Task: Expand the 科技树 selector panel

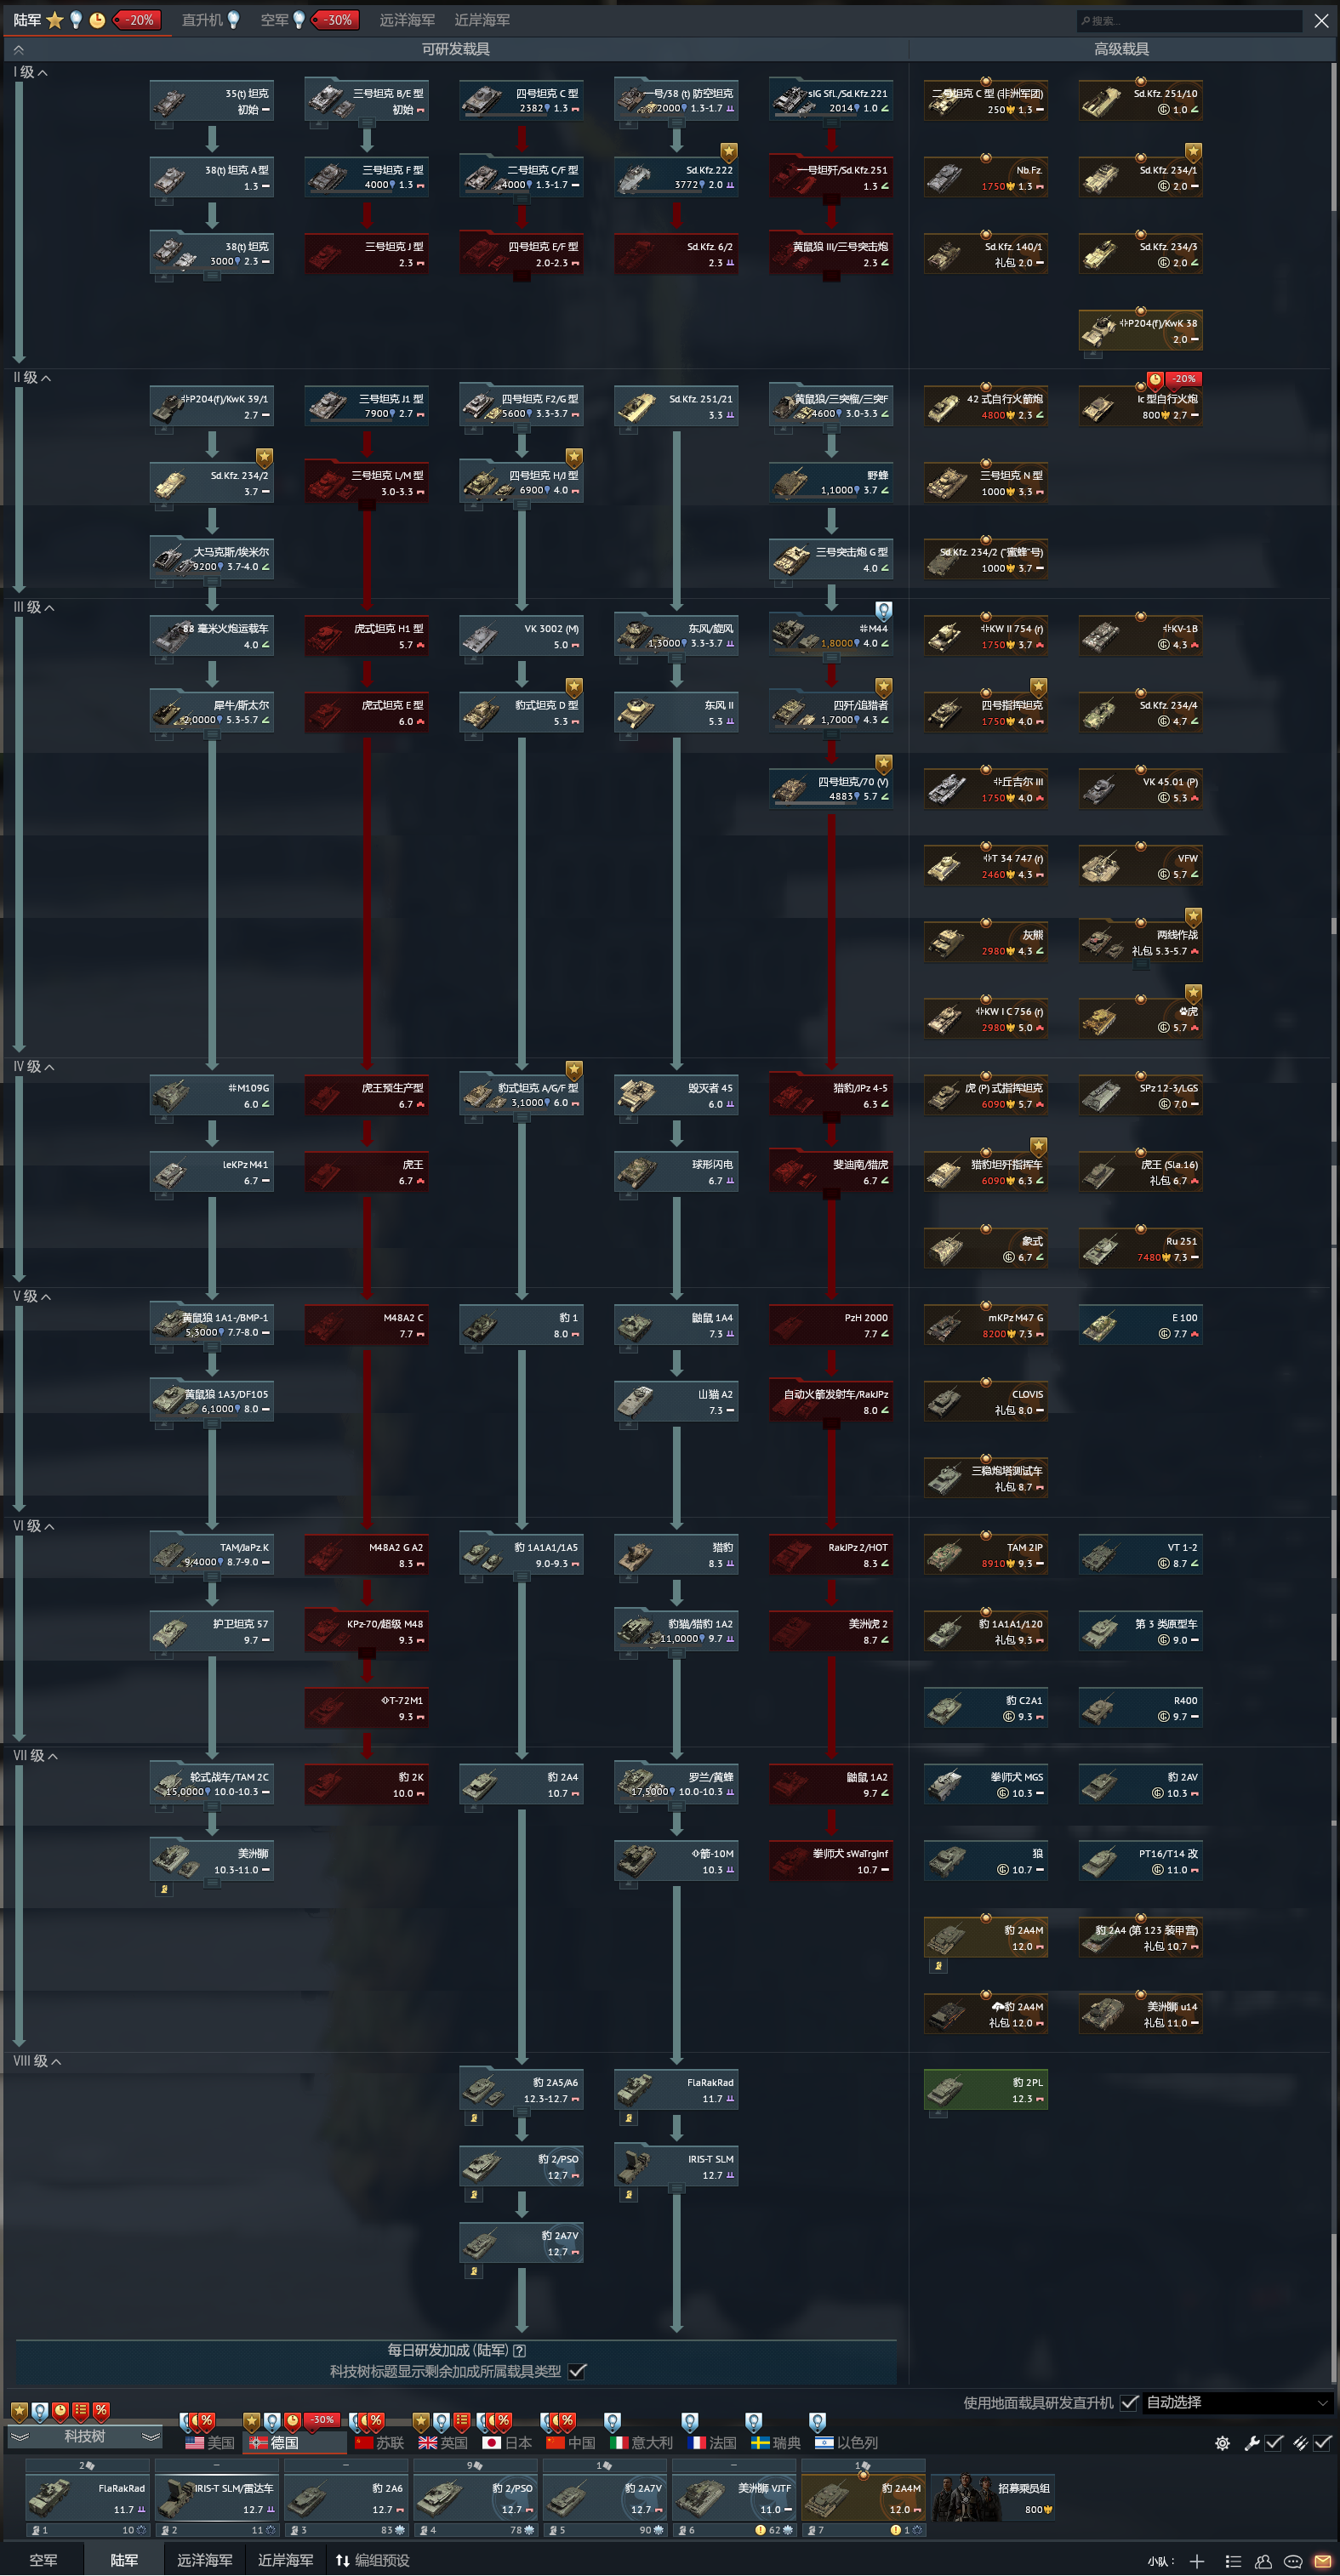Action: (x=84, y=2436)
